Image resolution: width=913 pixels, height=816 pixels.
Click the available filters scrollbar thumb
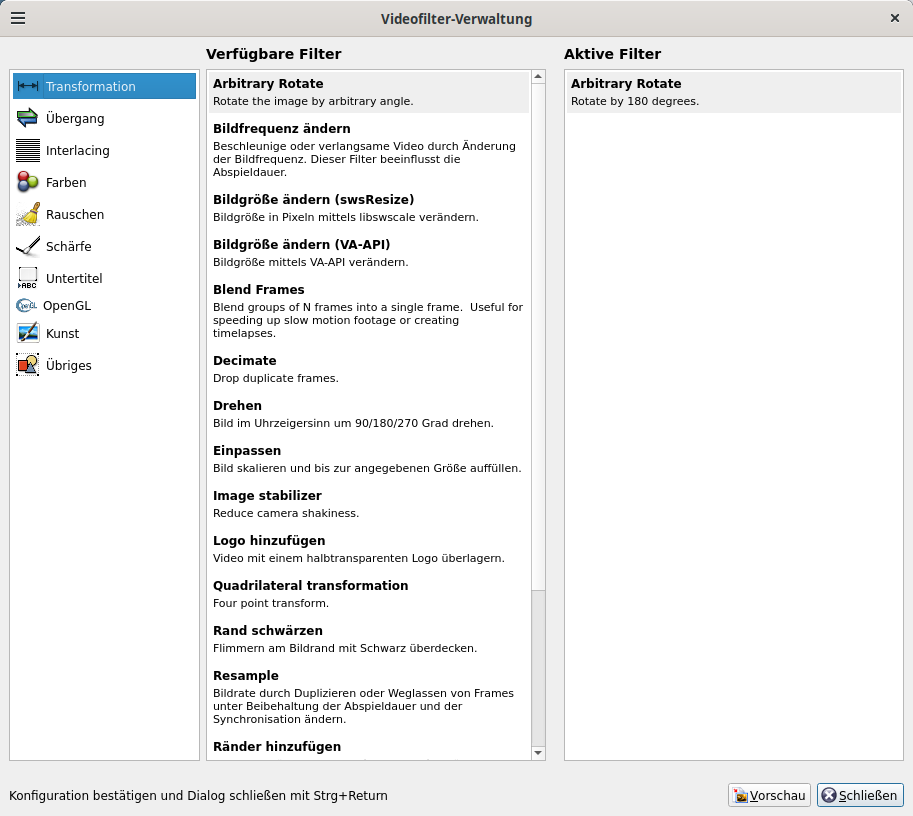[x=538, y=335]
